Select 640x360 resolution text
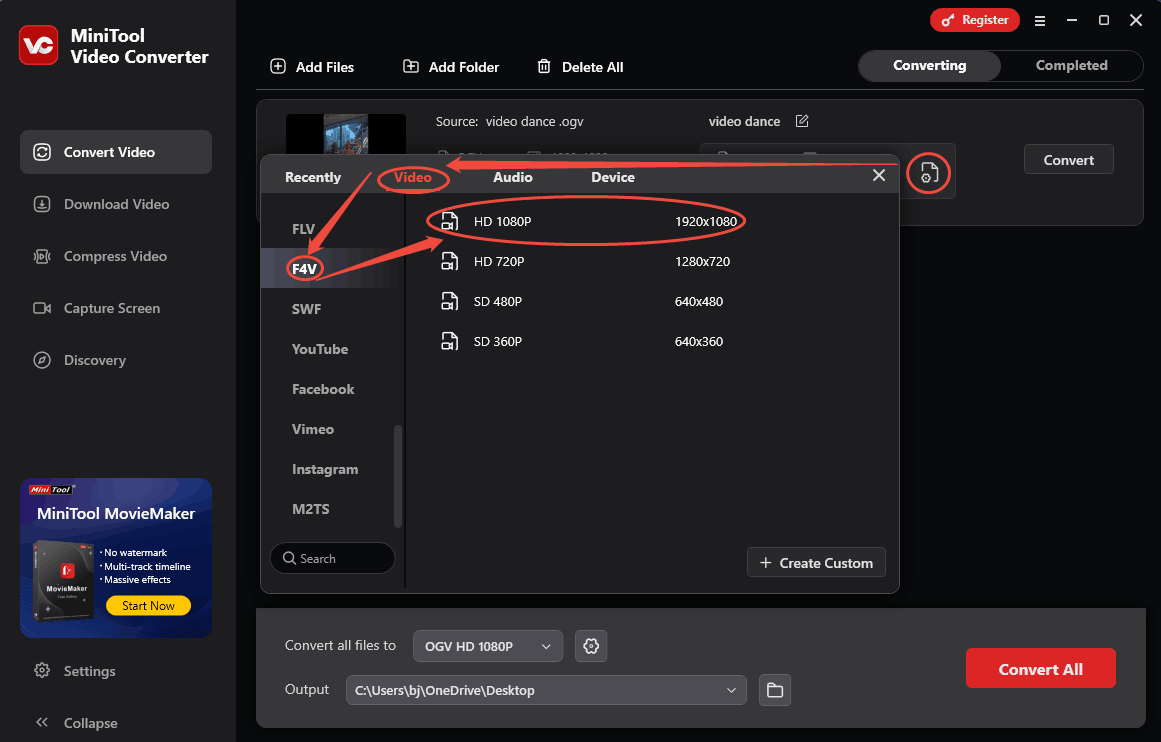Screen dimensions: 1161x742 (698, 341)
